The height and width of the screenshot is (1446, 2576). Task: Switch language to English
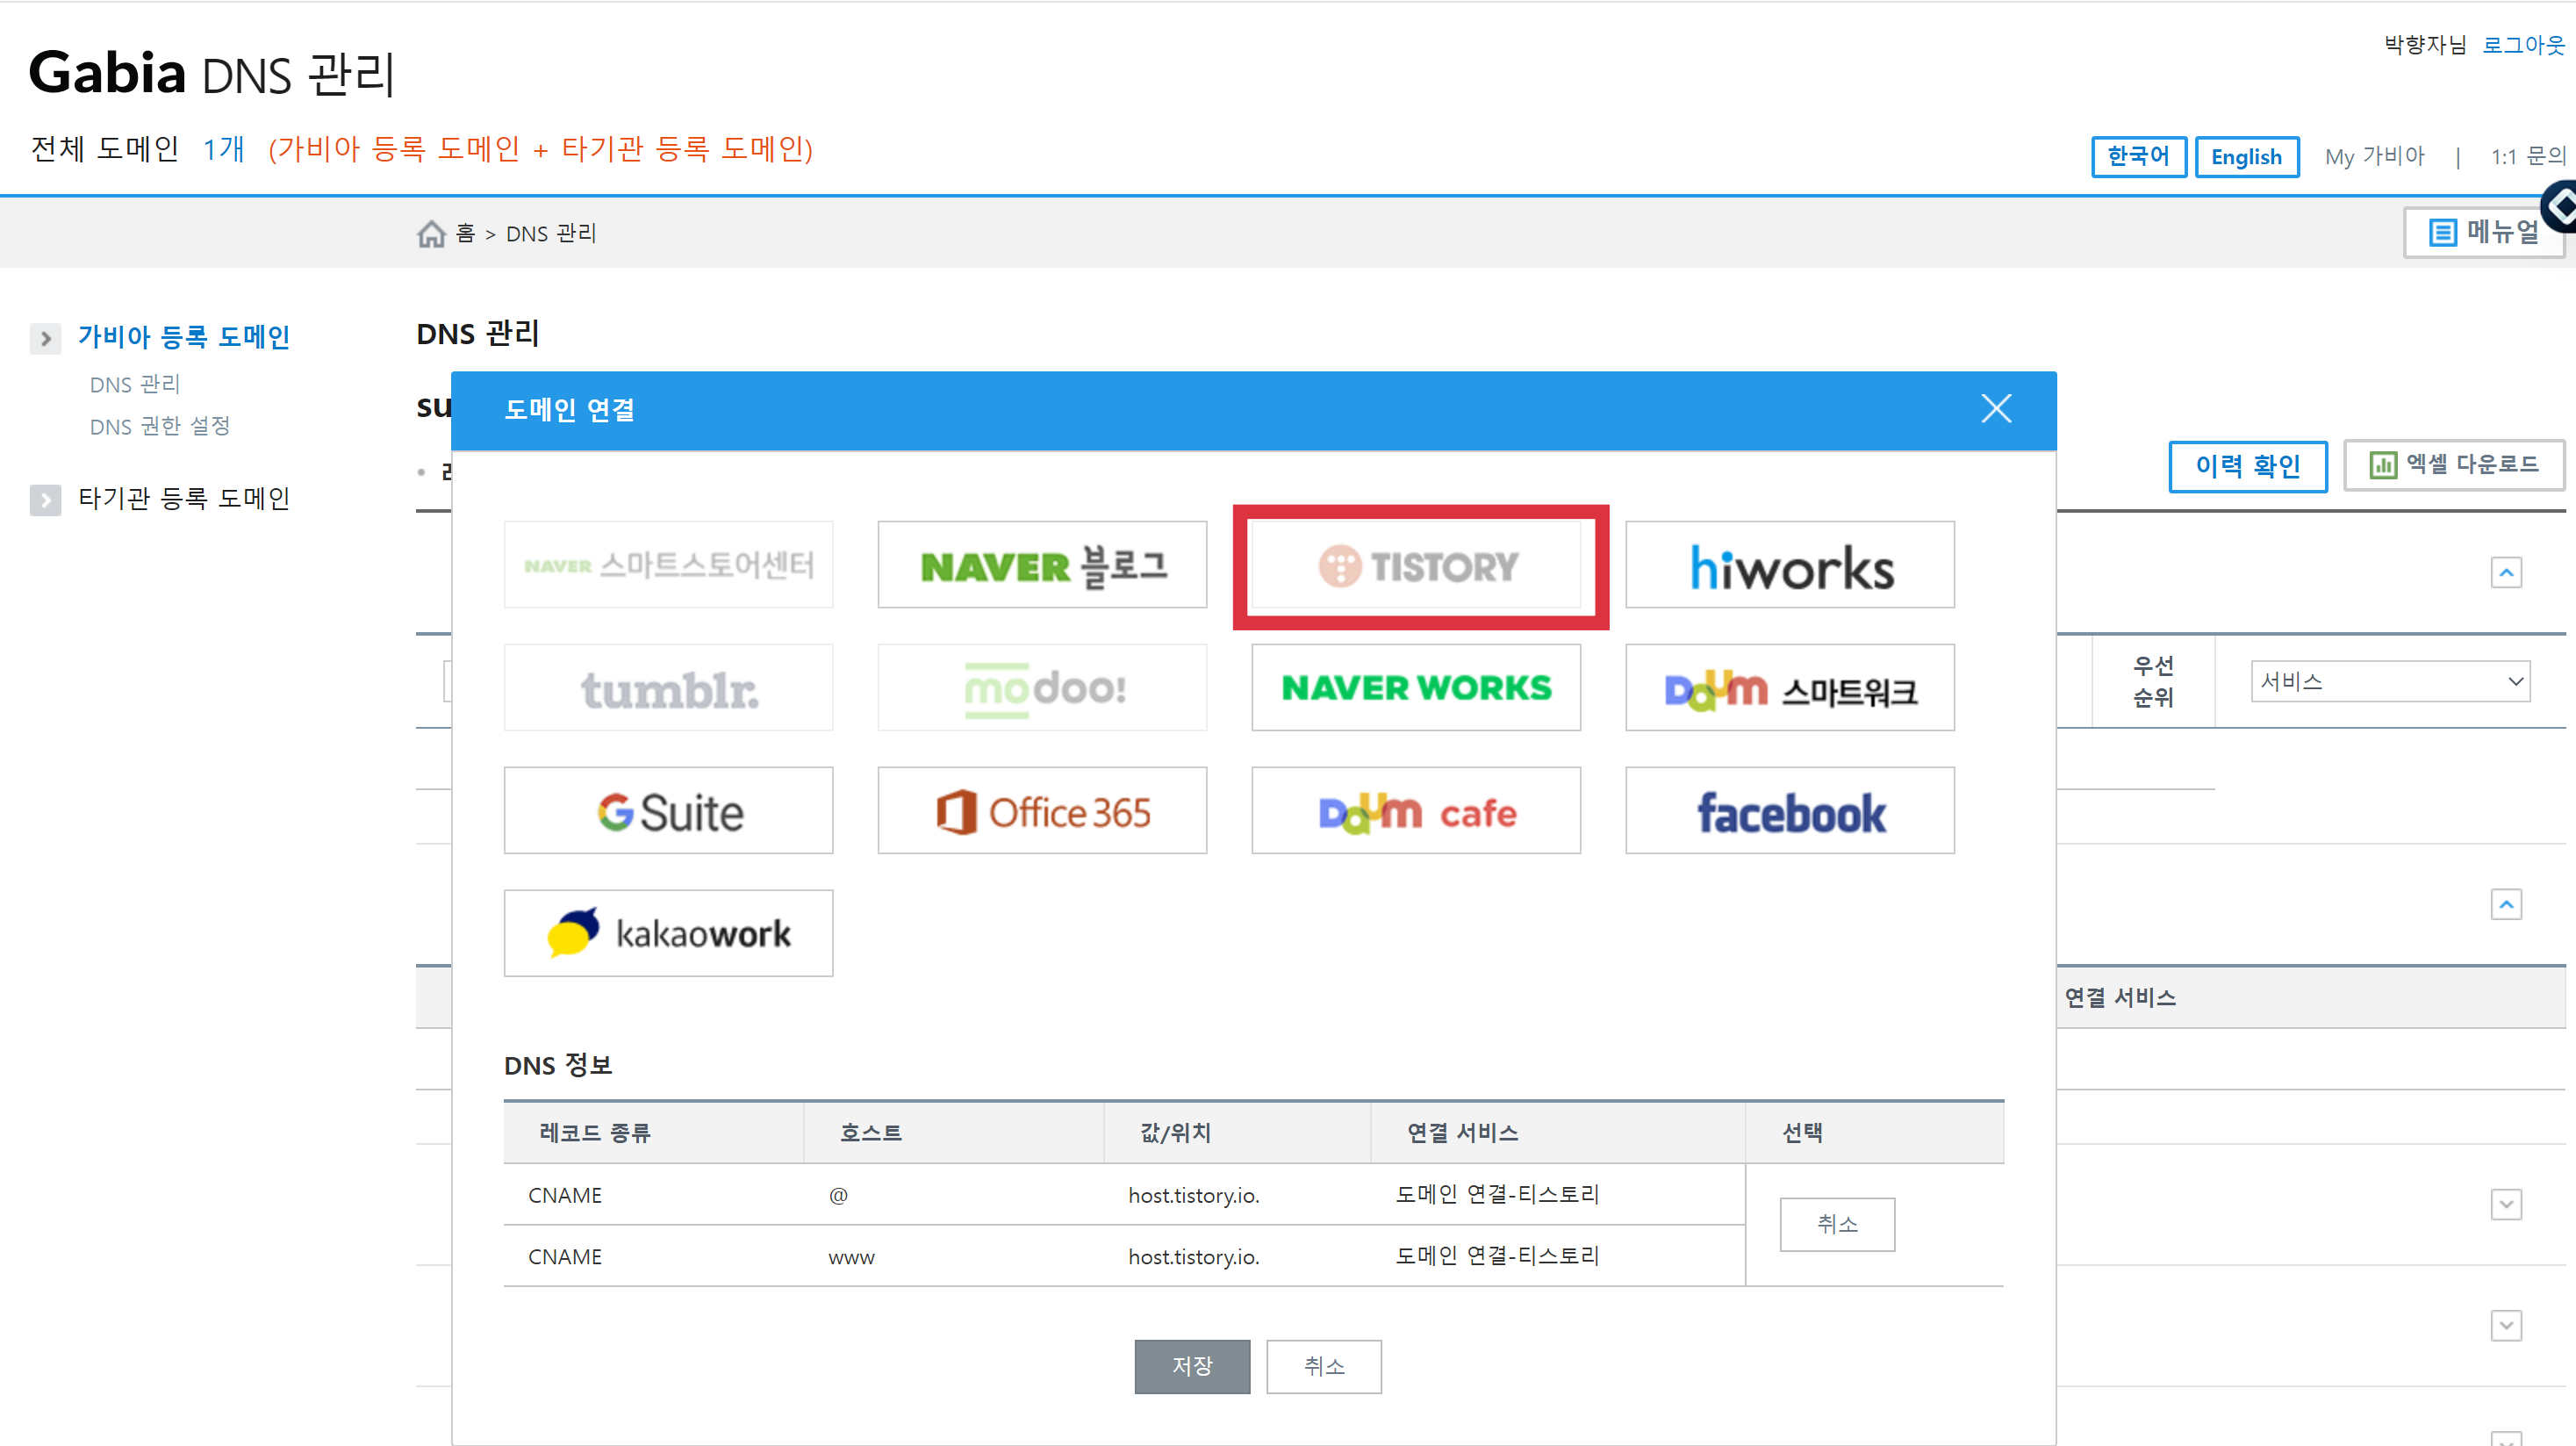(x=2245, y=157)
